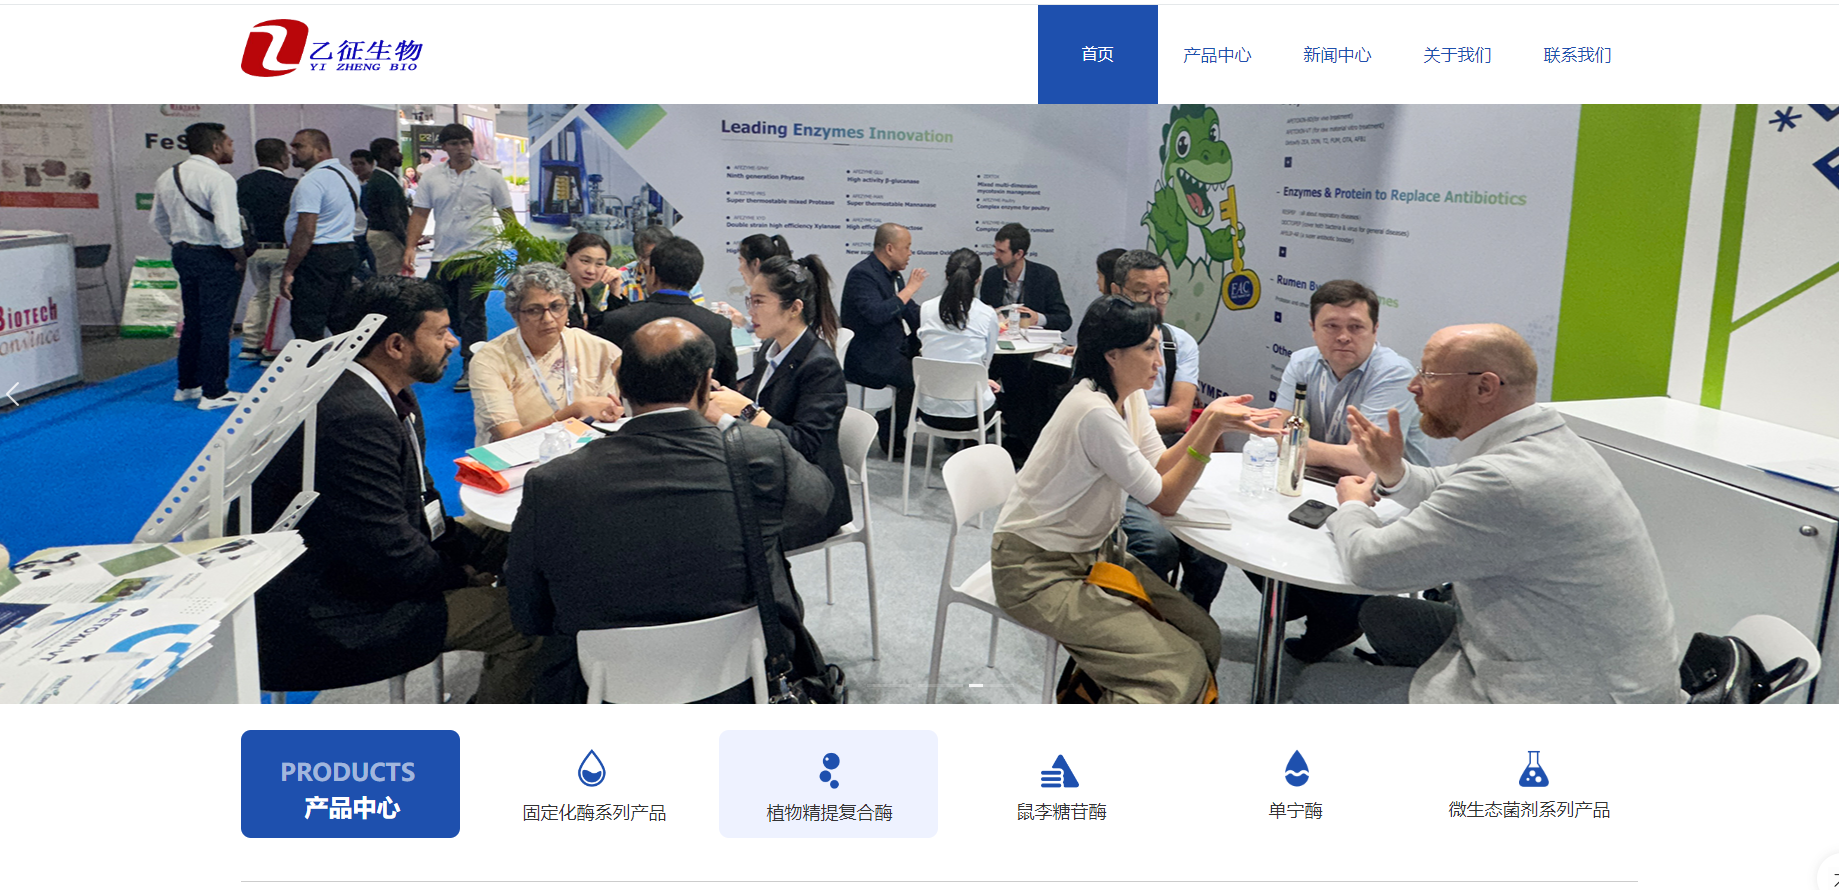Open the 产品中心 menu item

(1217, 55)
